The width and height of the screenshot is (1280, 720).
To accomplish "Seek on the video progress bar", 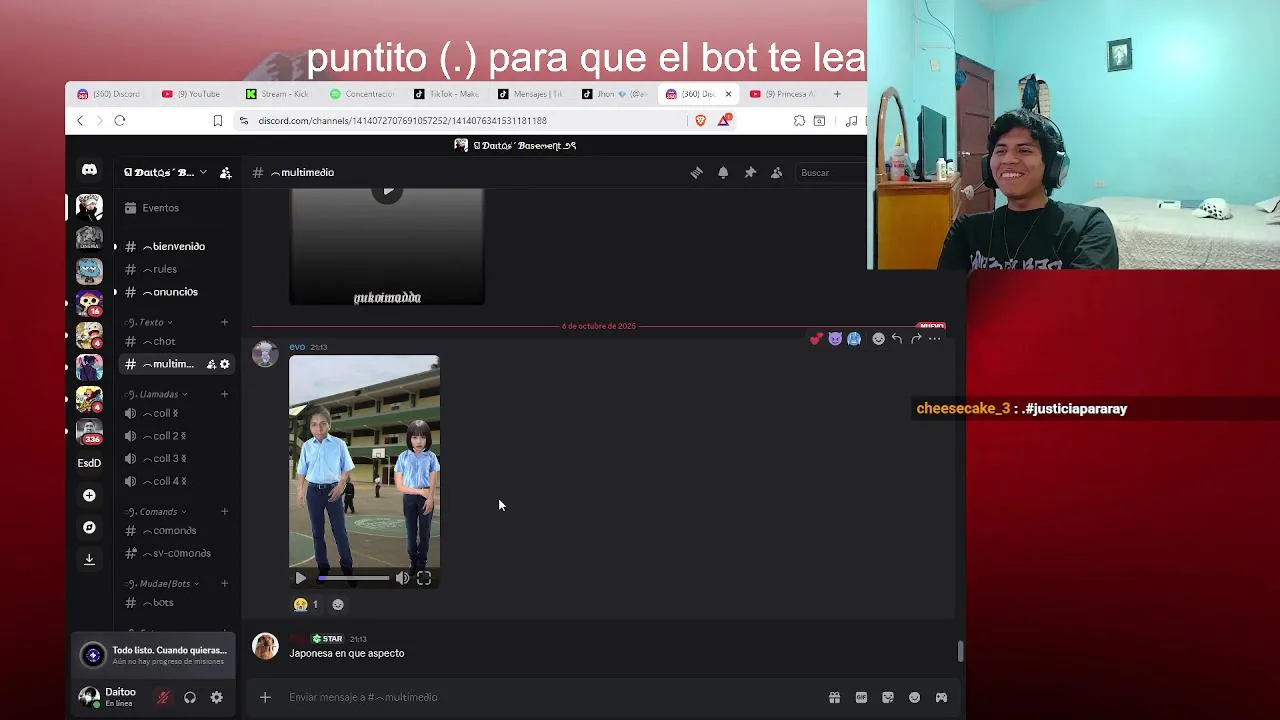I will point(354,578).
